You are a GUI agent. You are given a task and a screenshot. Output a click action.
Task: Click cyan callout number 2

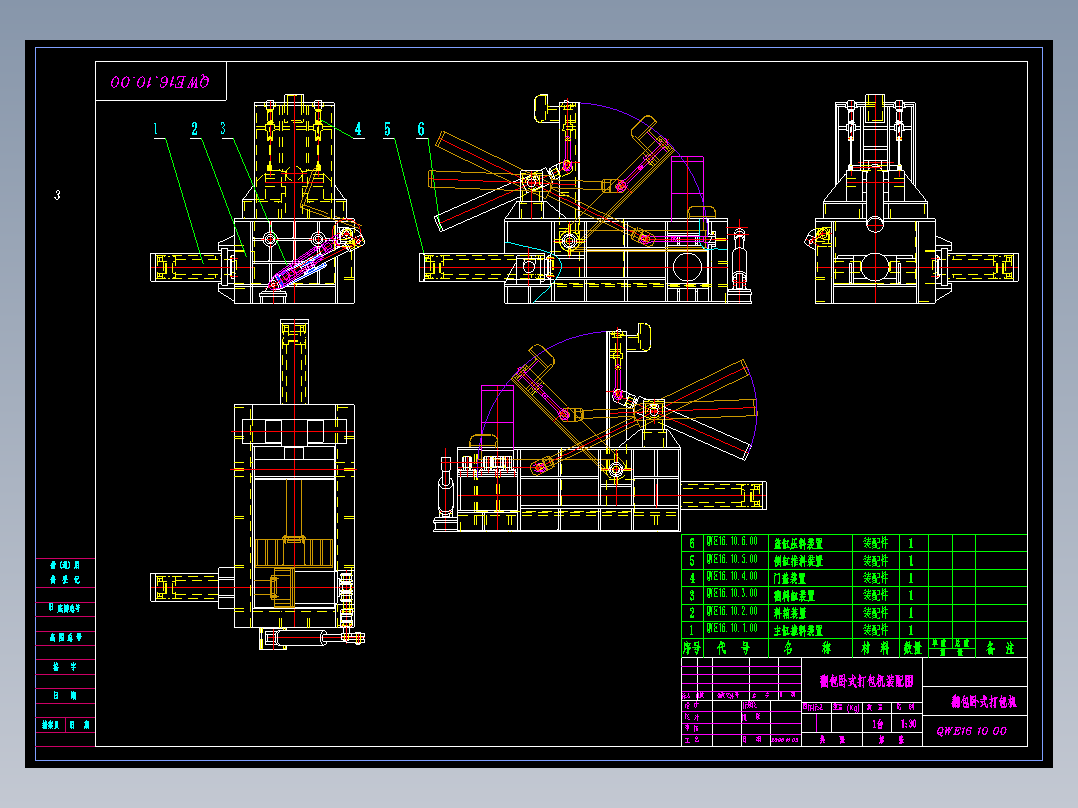(195, 129)
